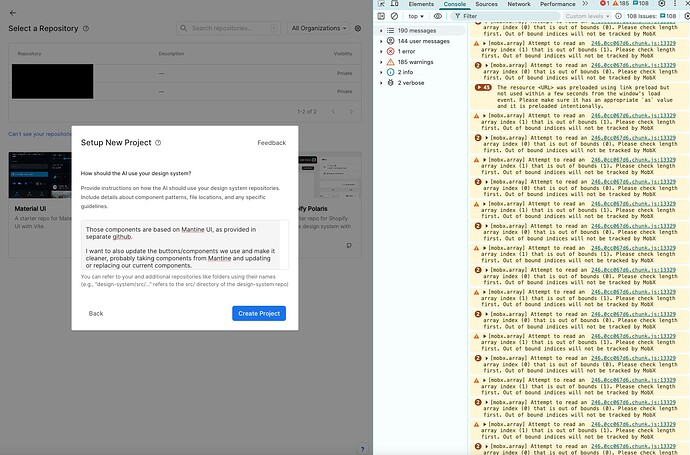Viewport: 690px width, 455px height.
Task: Switch to Elements tab
Action: pos(421,4)
